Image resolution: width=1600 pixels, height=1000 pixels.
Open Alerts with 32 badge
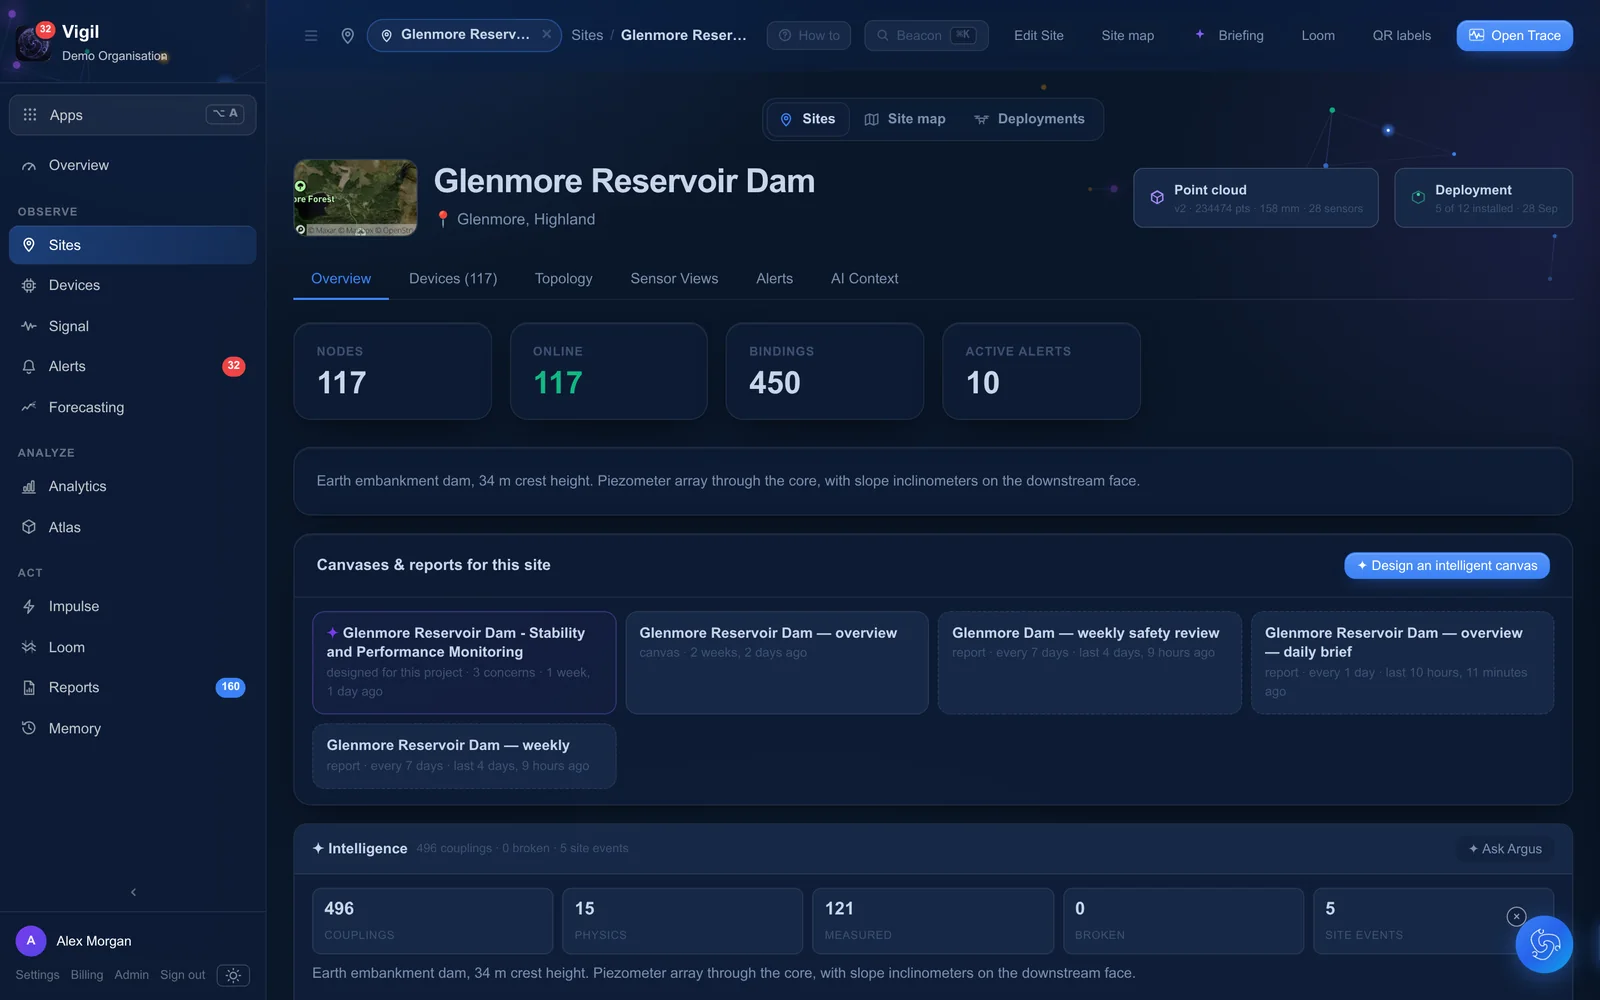tap(132, 366)
